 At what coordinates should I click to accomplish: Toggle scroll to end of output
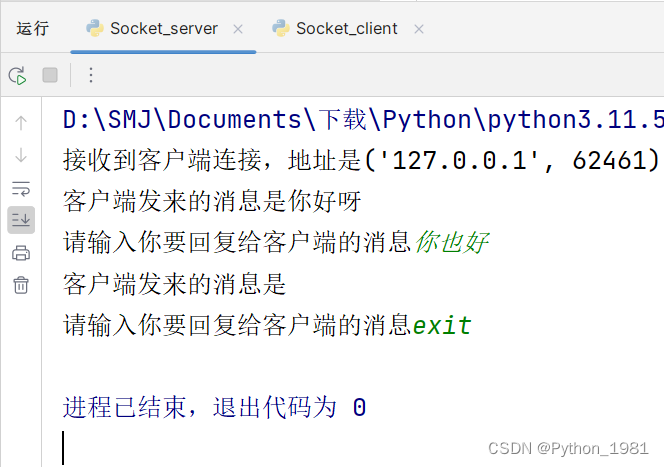pos(21,220)
